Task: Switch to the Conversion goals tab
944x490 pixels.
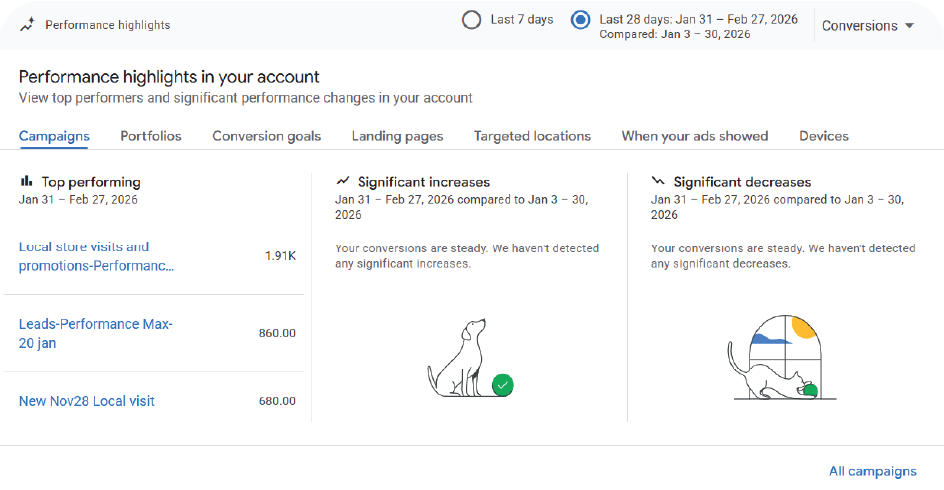Action: point(267,136)
